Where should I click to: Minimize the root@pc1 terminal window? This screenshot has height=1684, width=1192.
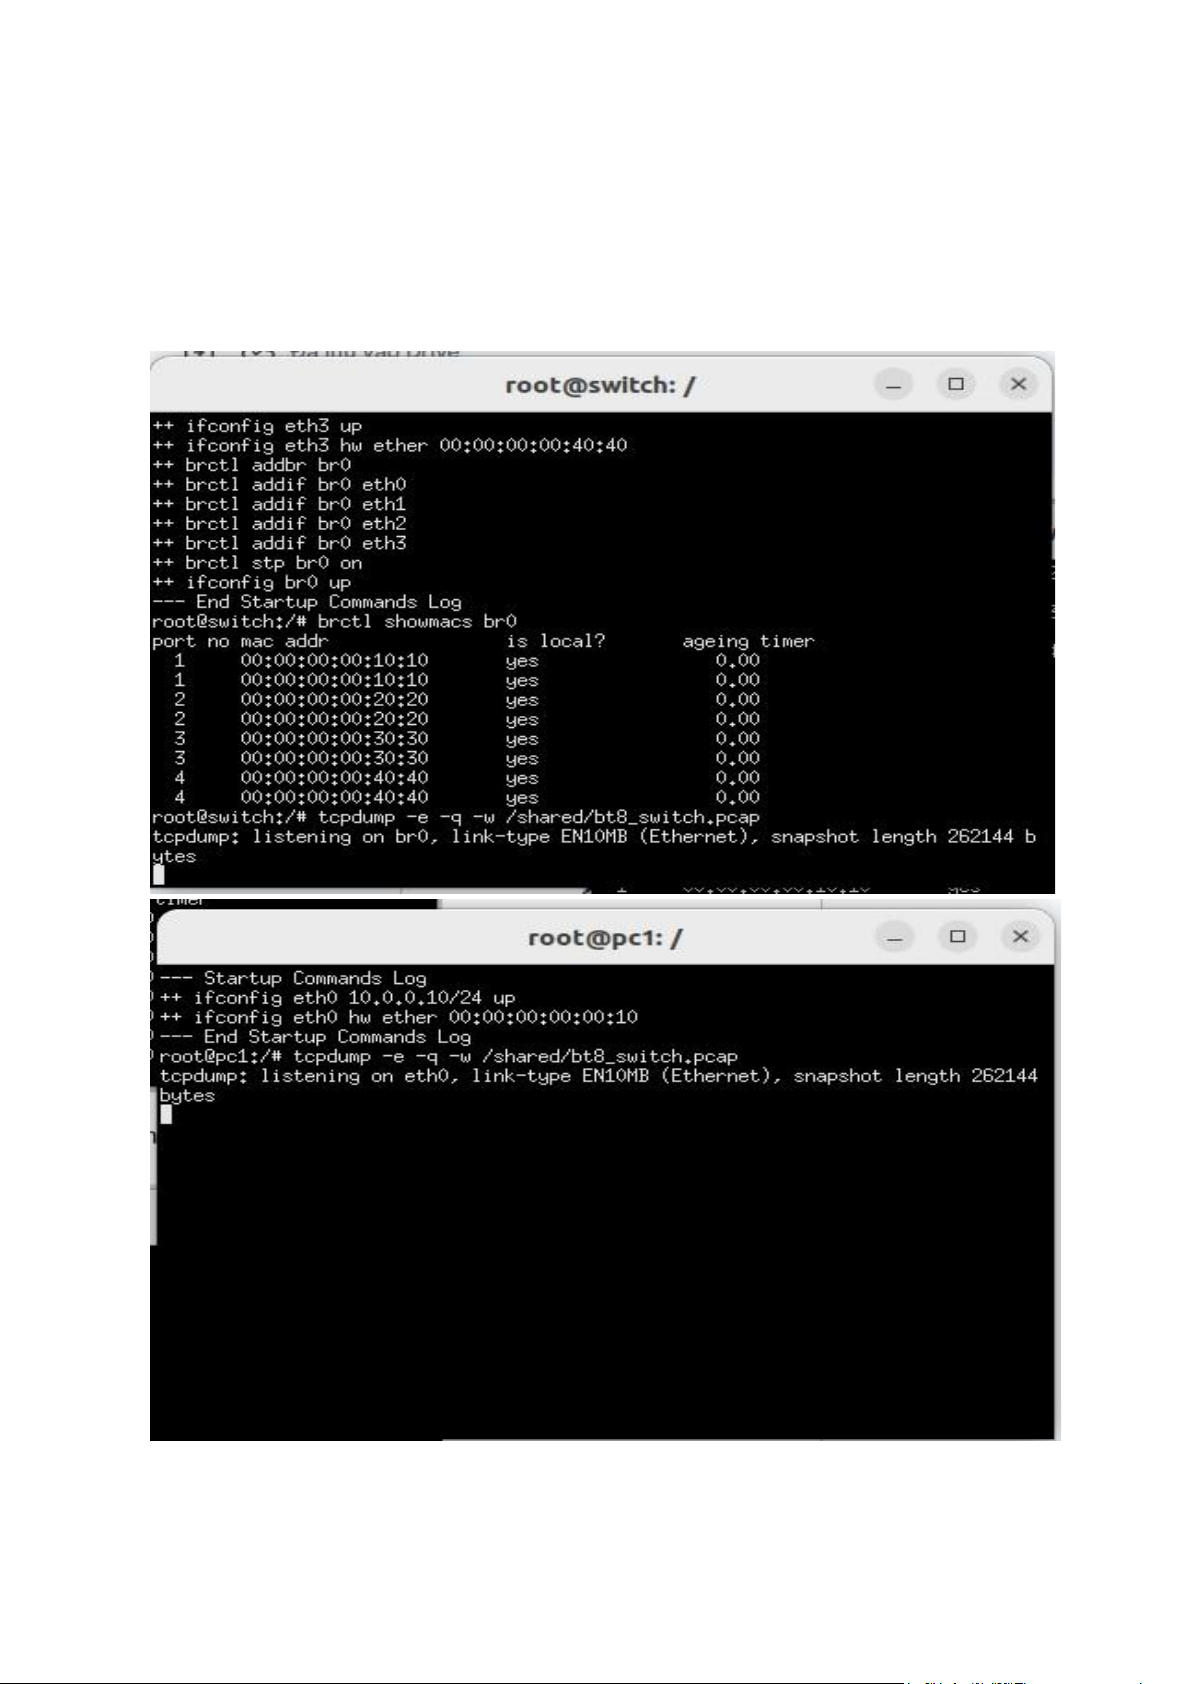(x=895, y=937)
